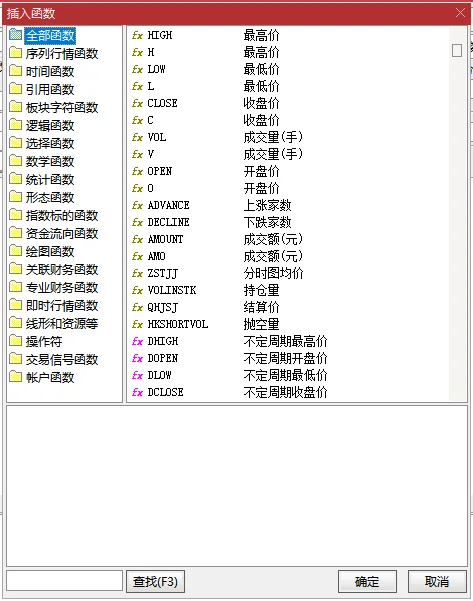
Task: Open the 操作符 category
Action: (44, 342)
